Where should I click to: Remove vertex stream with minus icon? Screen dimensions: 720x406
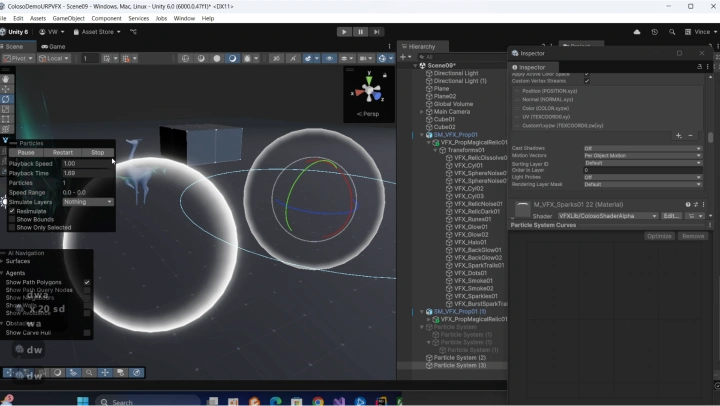click(x=690, y=135)
